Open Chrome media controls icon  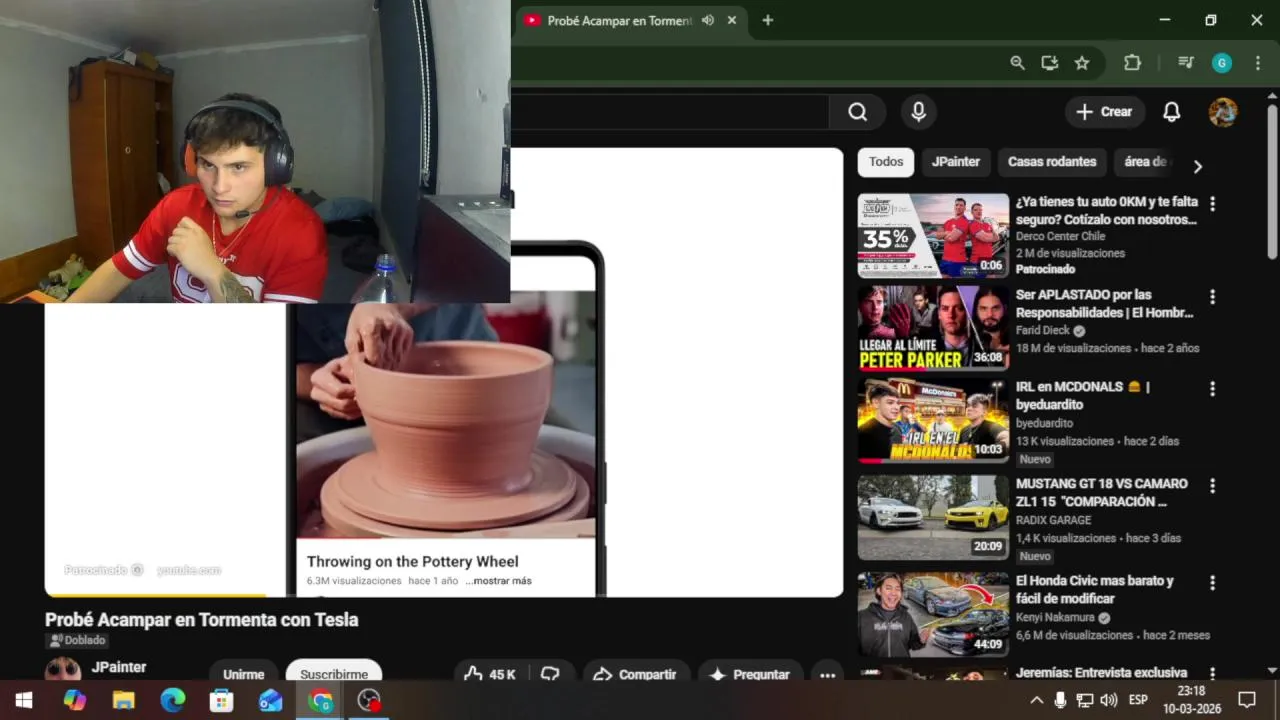[1186, 63]
